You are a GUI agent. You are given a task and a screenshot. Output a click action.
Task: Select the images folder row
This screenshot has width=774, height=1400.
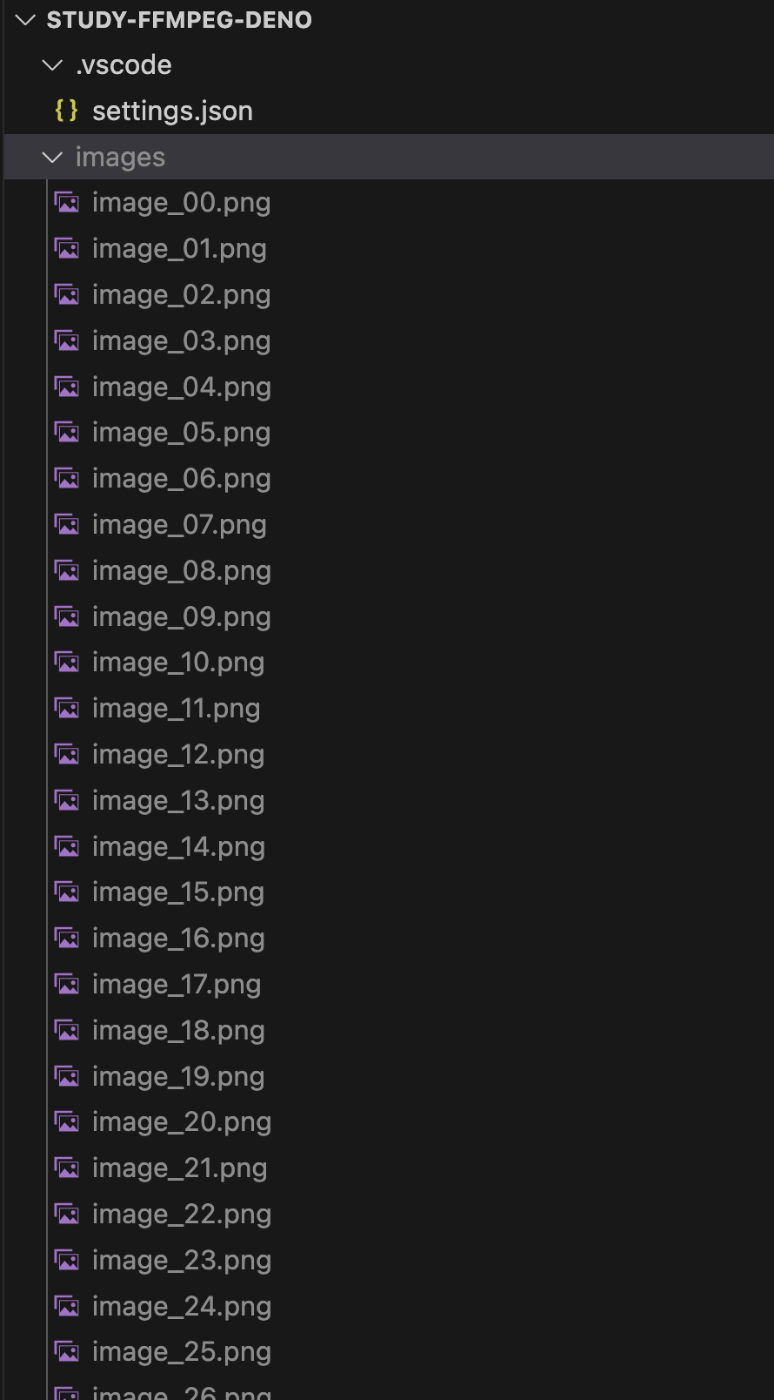point(389,157)
